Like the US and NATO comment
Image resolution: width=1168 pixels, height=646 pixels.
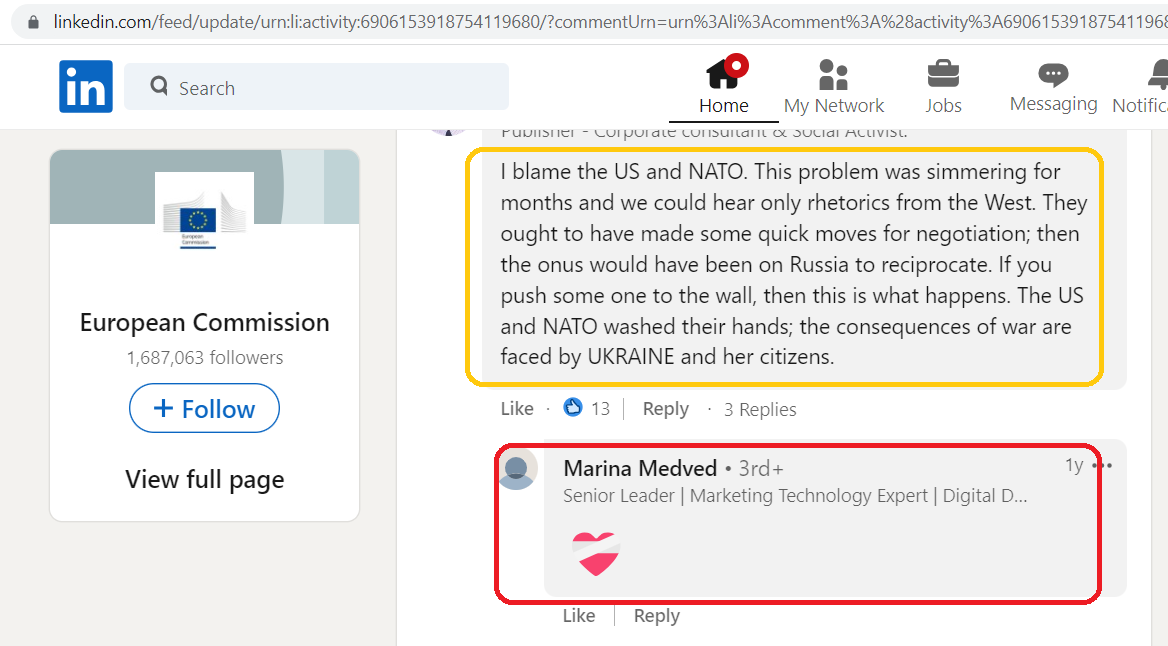517,408
